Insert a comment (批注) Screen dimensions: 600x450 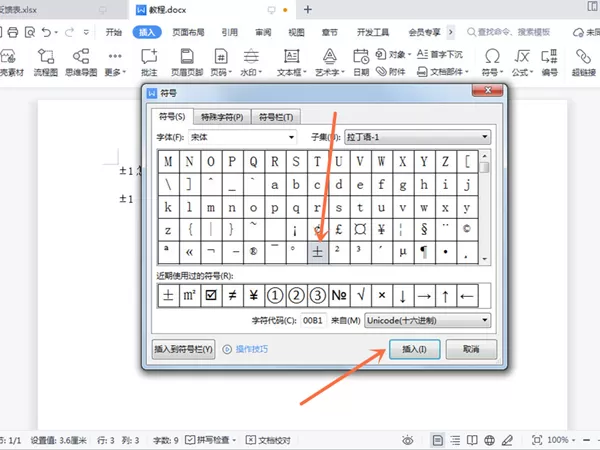pyautogui.click(x=149, y=62)
